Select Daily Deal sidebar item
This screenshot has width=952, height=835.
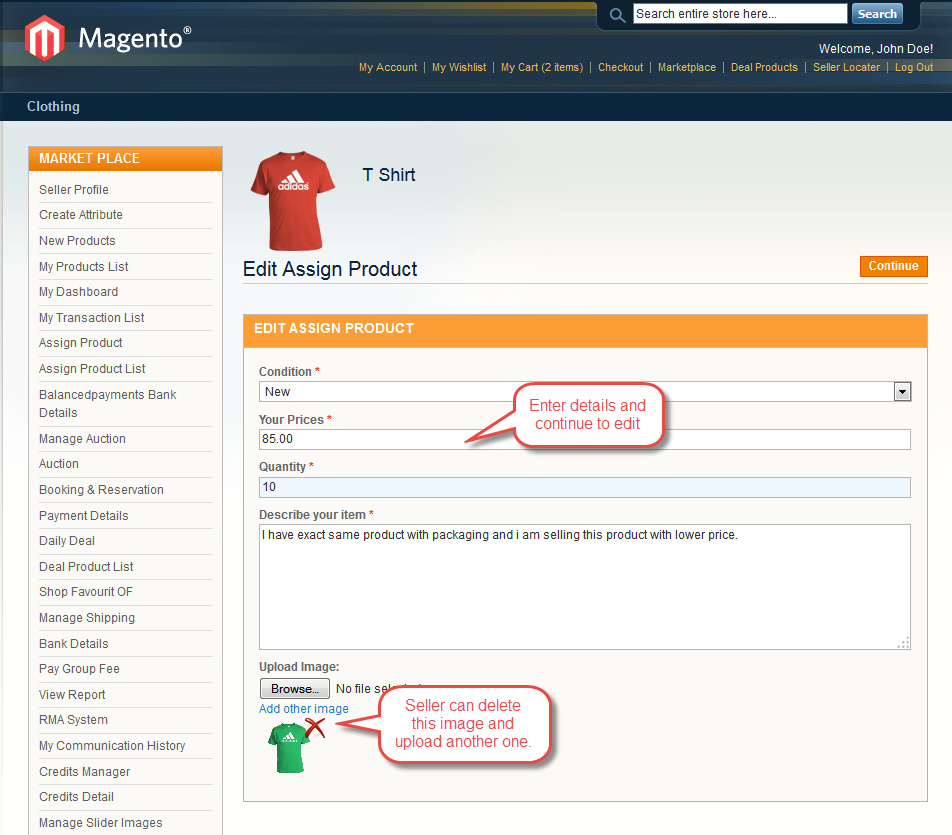click(x=67, y=541)
